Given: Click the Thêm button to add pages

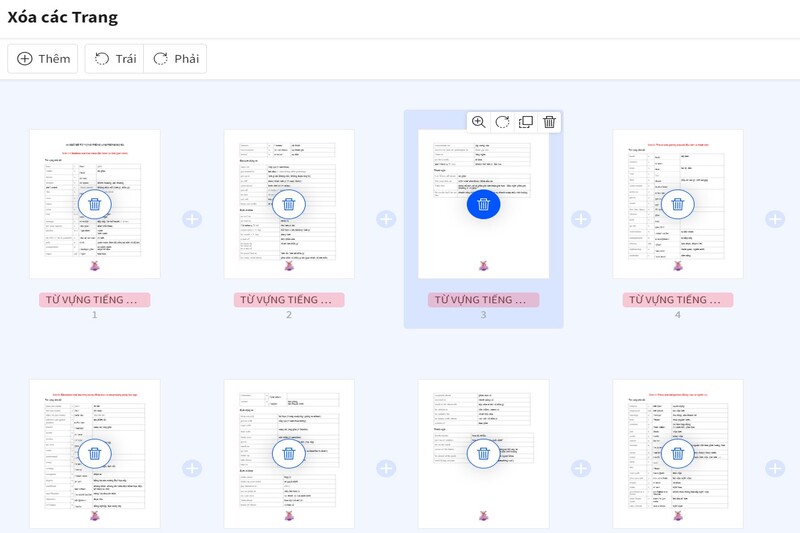Looking at the screenshot, I should click(x=43, y=59).
